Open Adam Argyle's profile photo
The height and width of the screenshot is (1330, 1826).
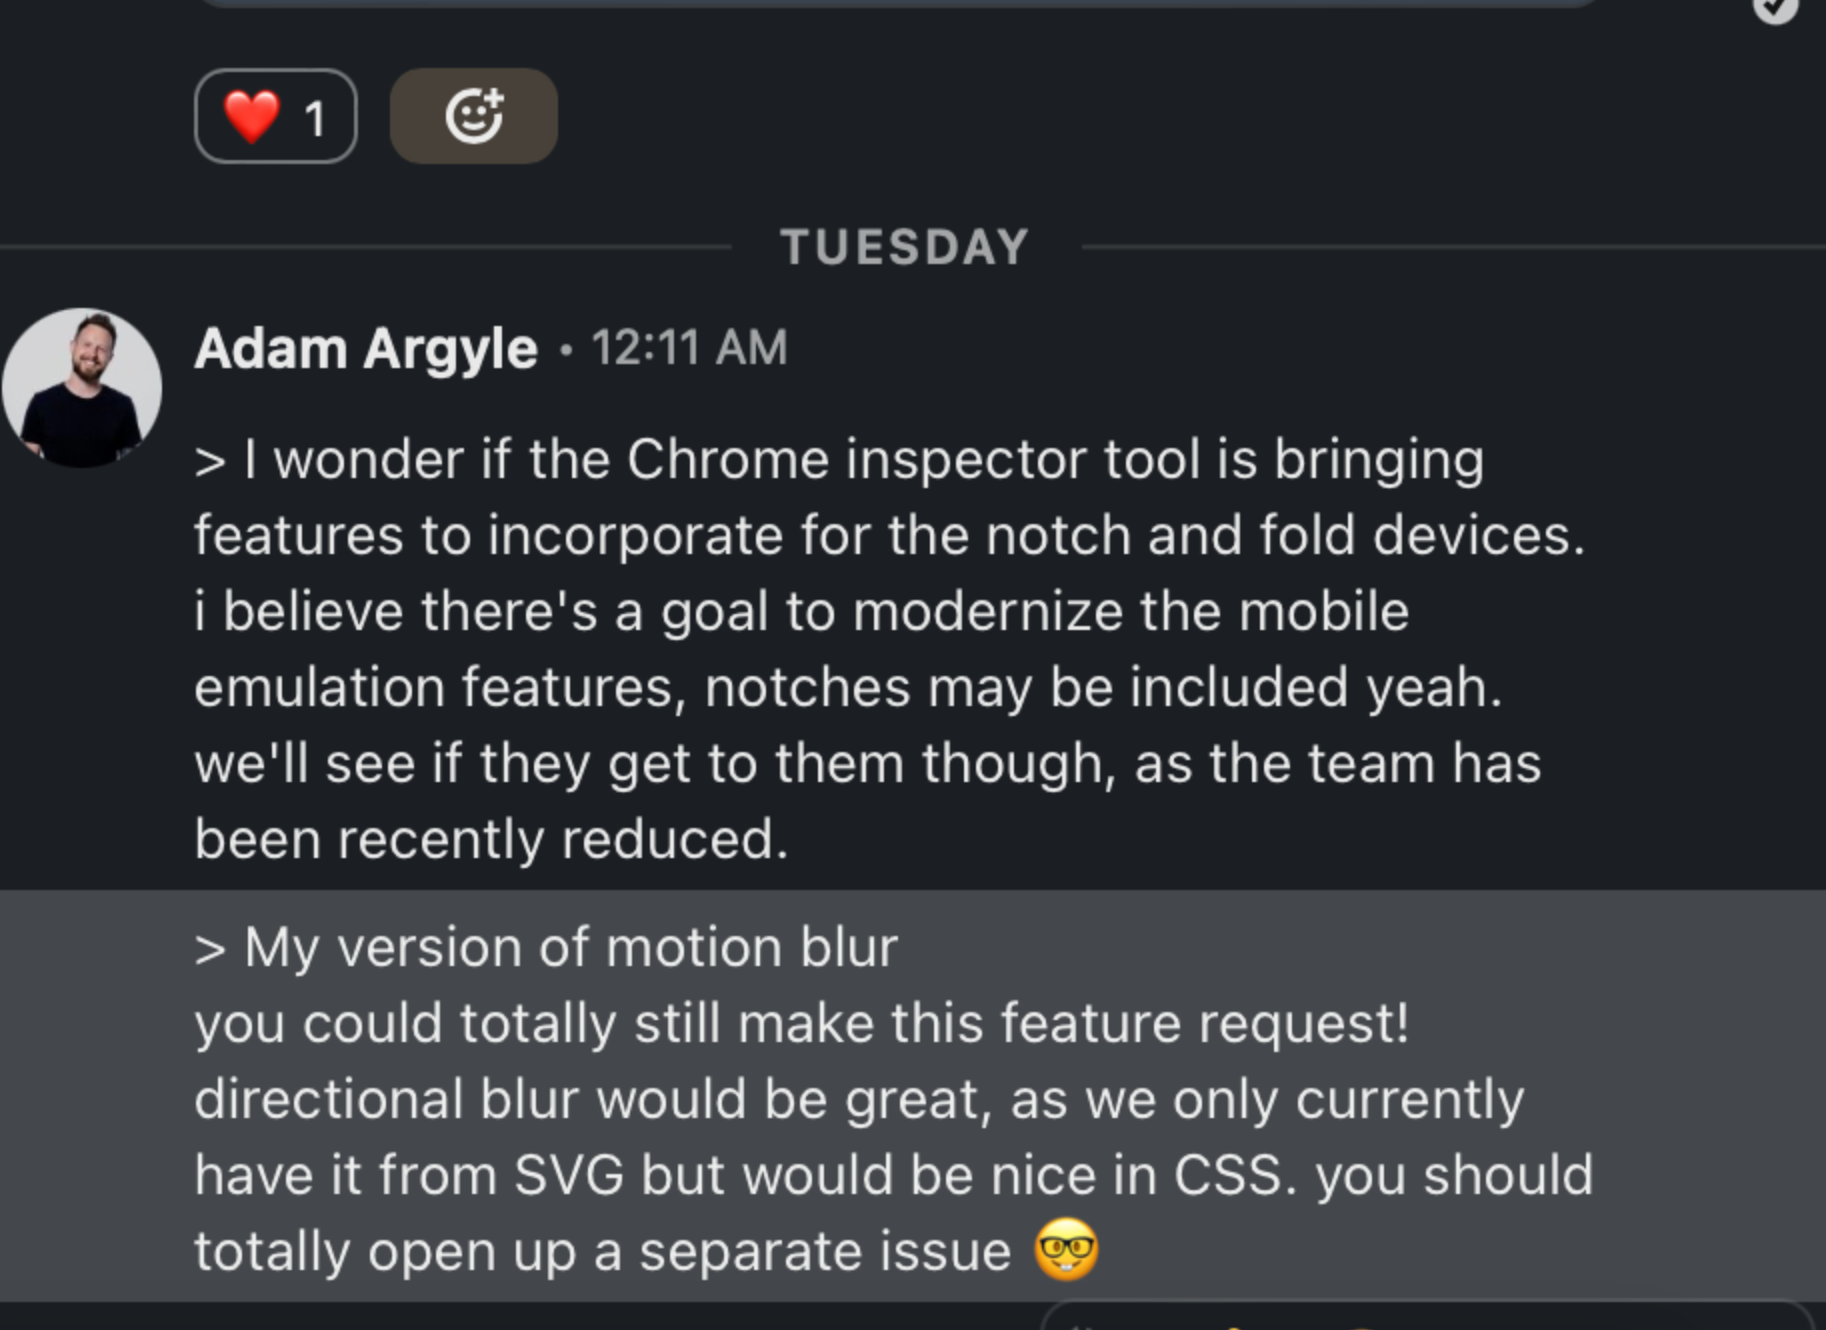(82, 388)
